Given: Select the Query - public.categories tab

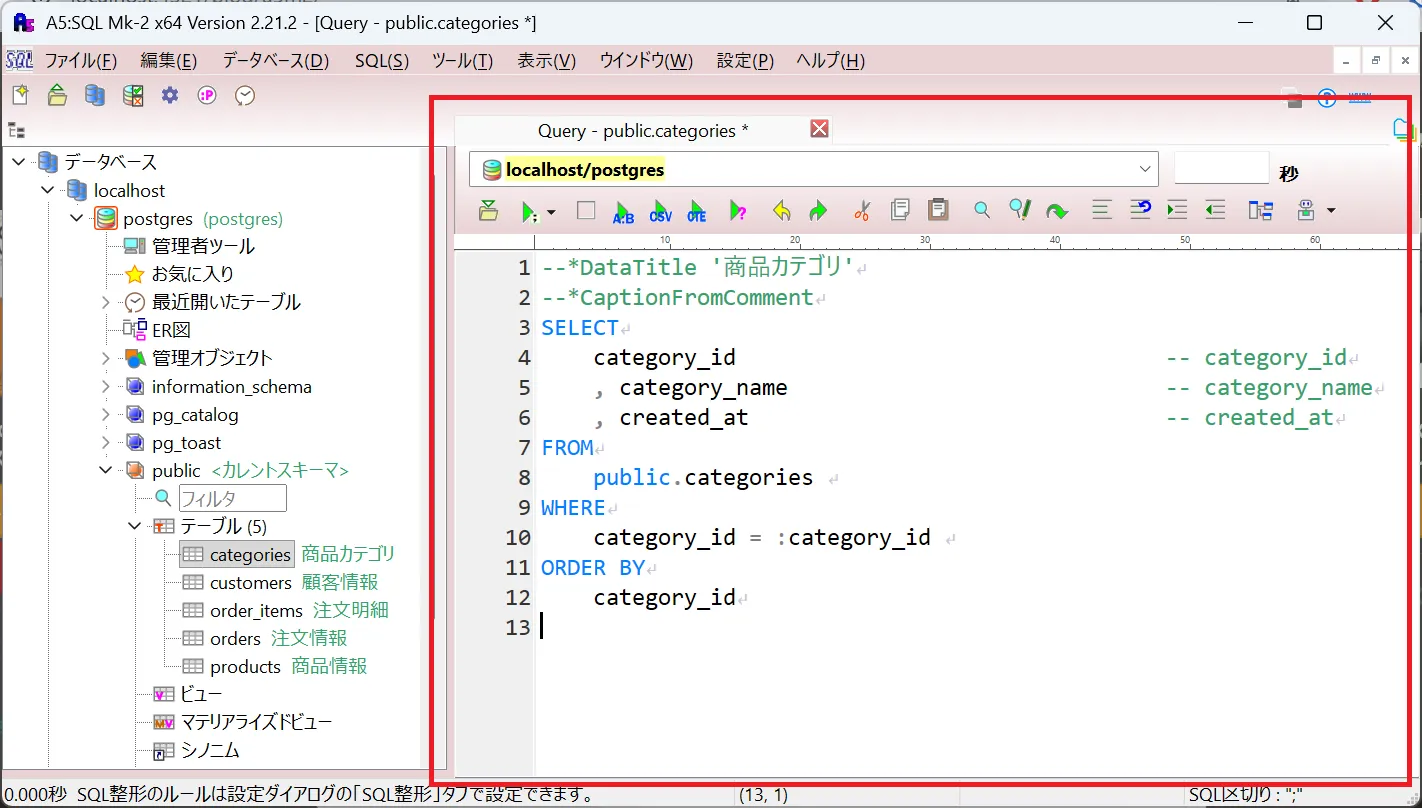Looking at the screenshot, I should pos(643,131).
